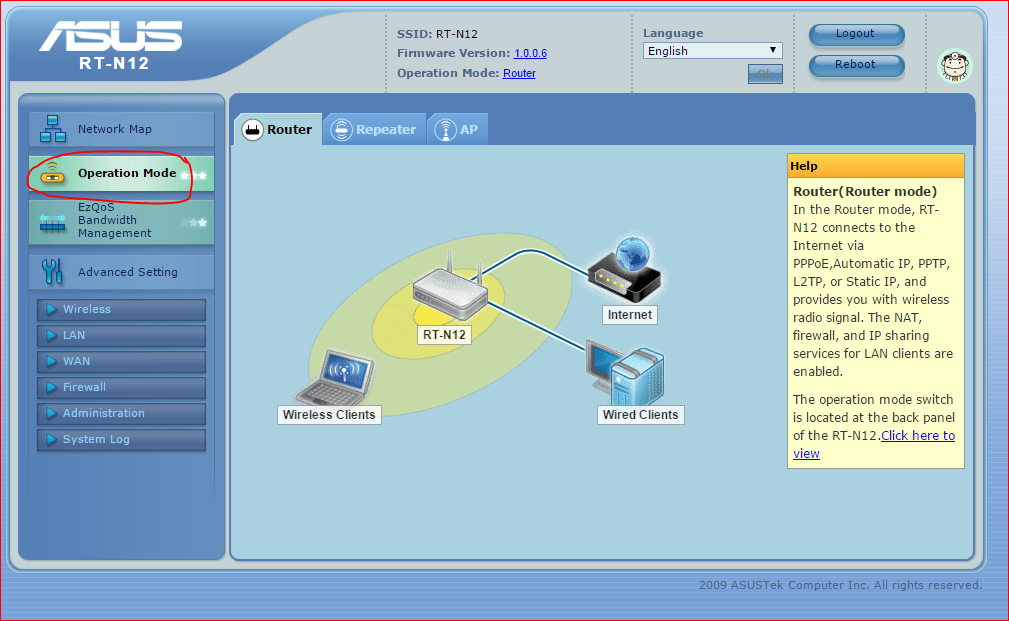Click the Router operation mode link
This screenshot has height=621, width=1009.
click(x=519, y=73)
